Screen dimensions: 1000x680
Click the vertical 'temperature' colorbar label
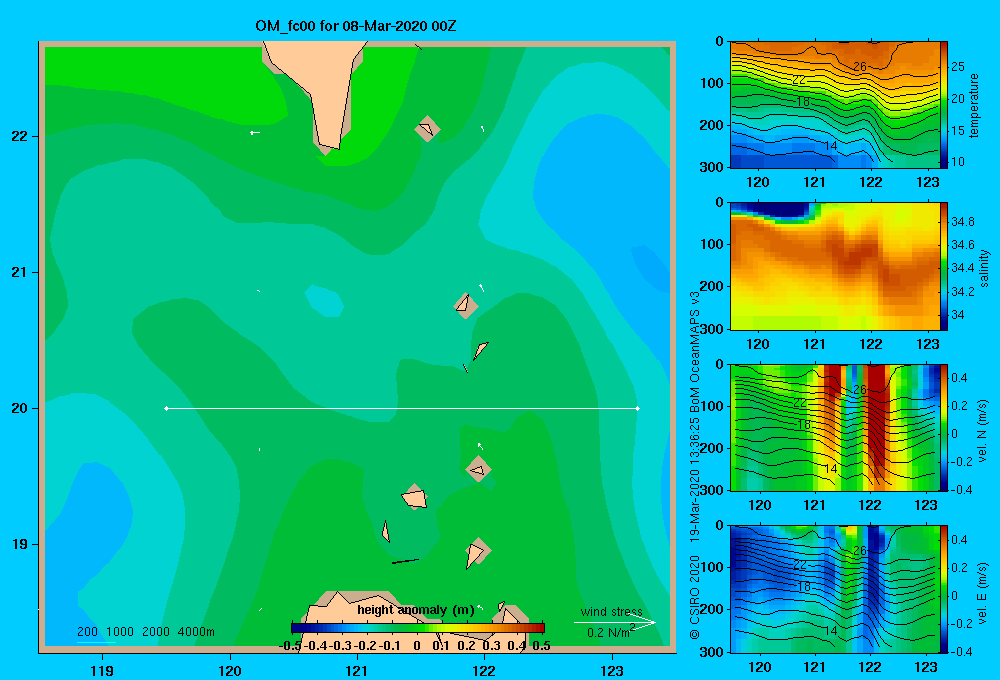974,105
